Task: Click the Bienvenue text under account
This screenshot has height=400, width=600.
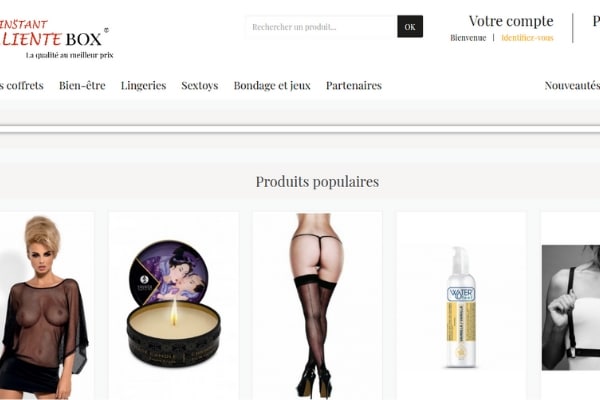Action: pos(468,38)
